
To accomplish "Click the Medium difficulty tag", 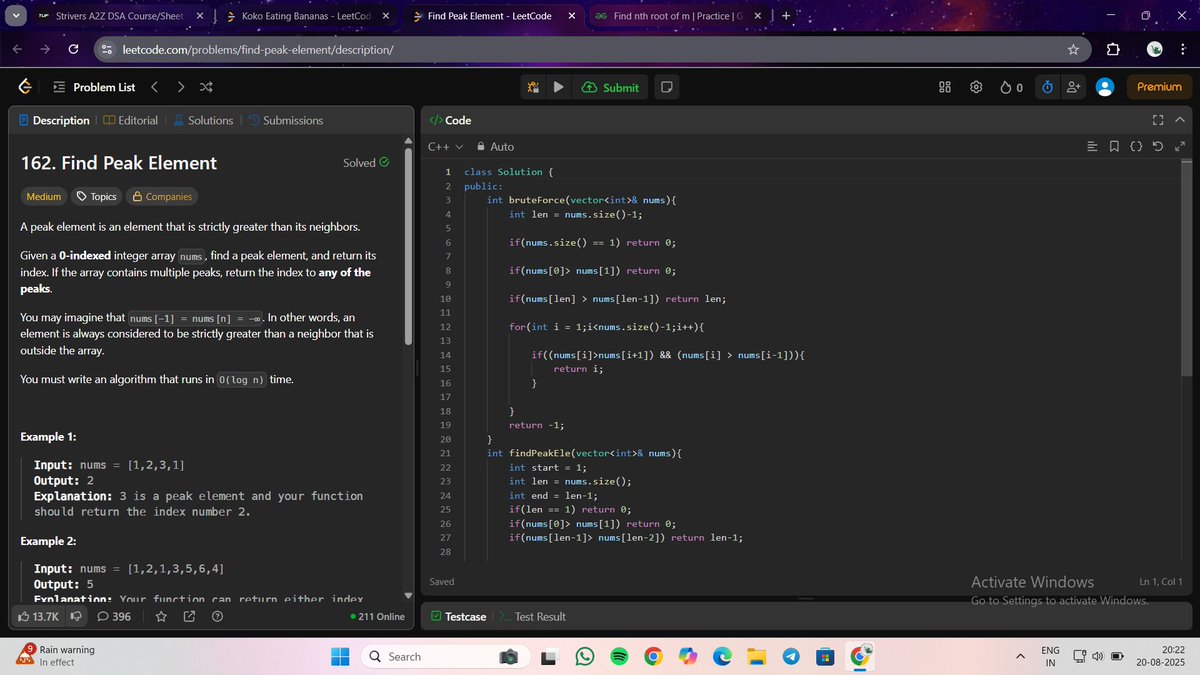I will pos(43,197).
